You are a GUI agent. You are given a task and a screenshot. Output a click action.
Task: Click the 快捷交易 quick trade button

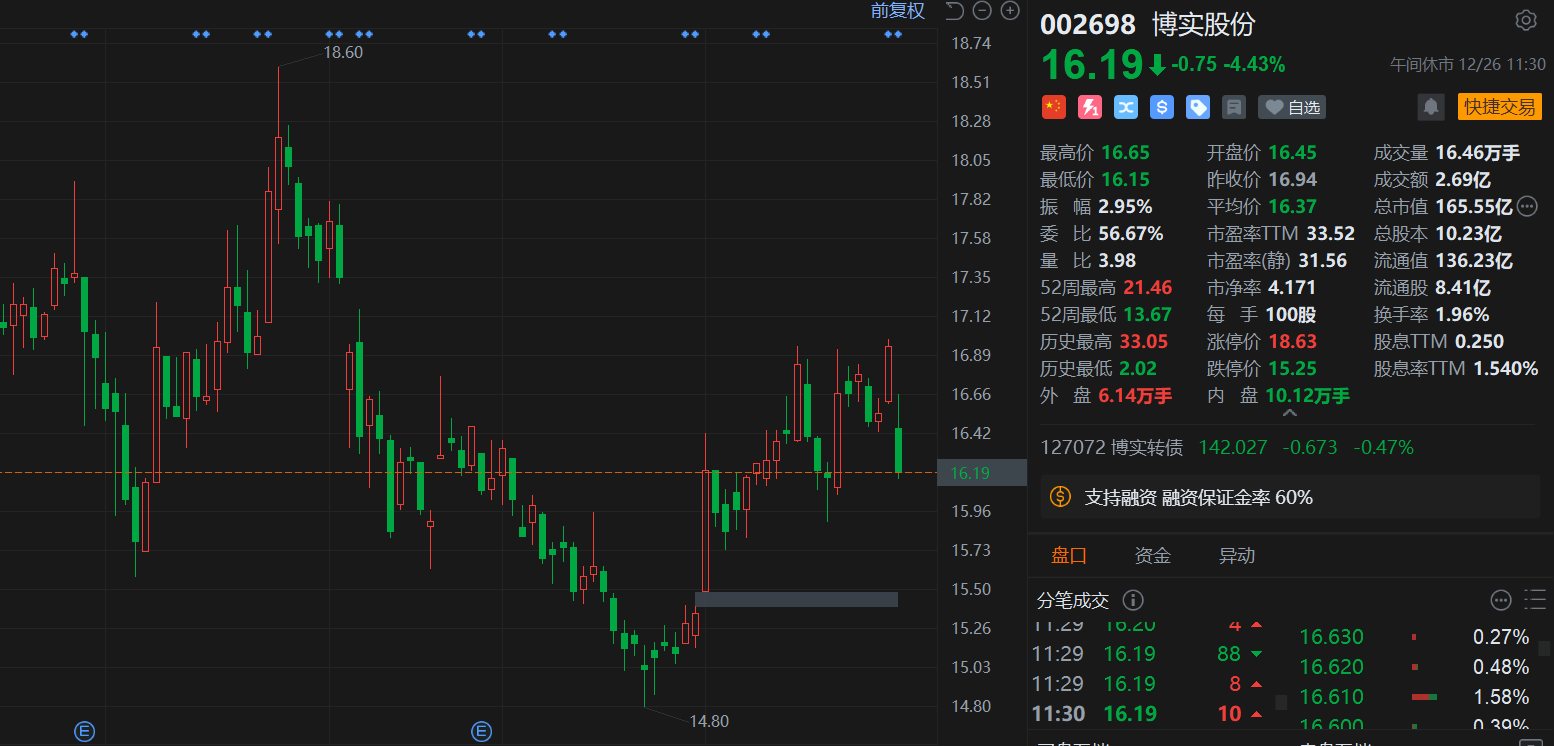[1499, 107]
